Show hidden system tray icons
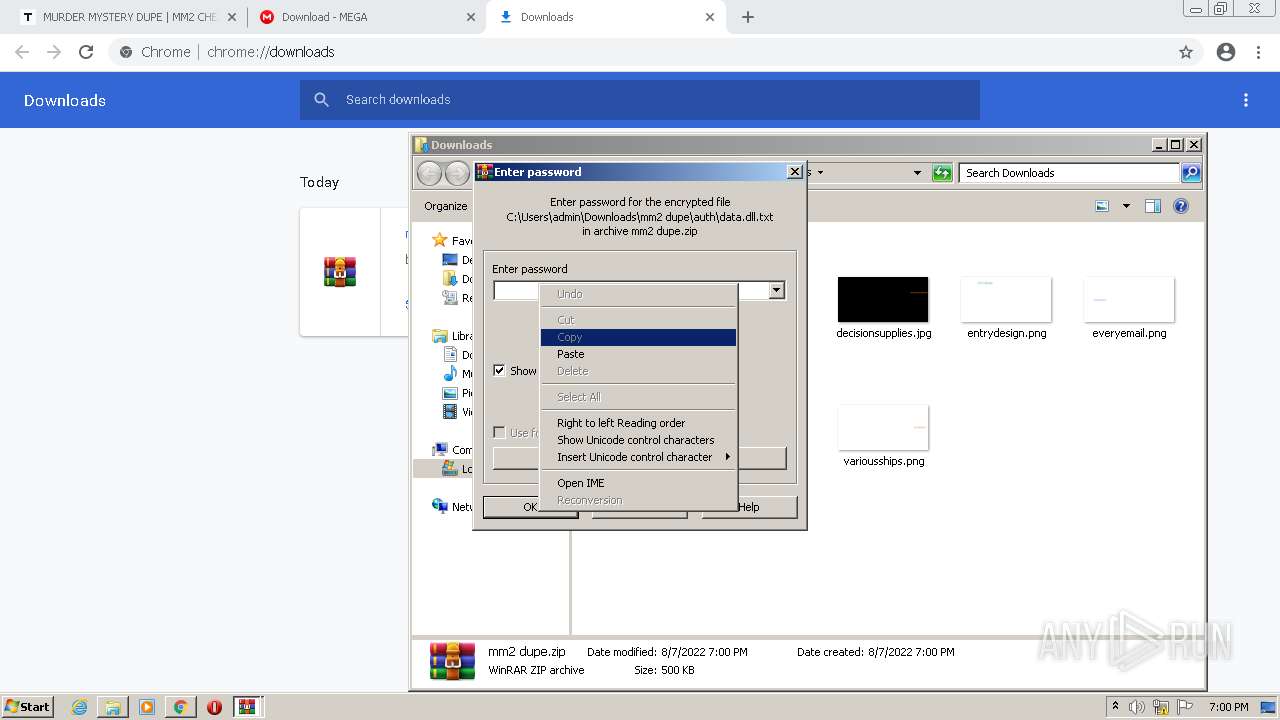Screen dimensions: 1280x720 [1115, 707]
